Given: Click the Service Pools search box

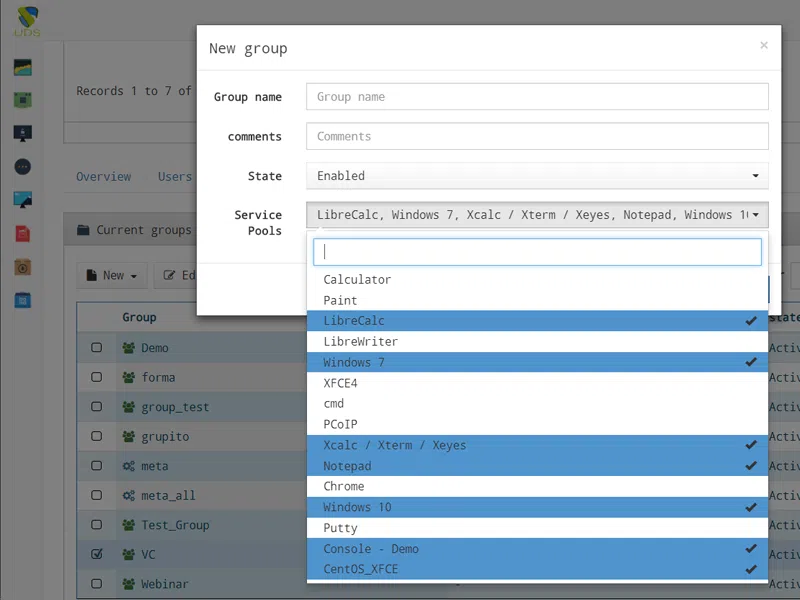Looking at the screenshot, I should [537, 252].
